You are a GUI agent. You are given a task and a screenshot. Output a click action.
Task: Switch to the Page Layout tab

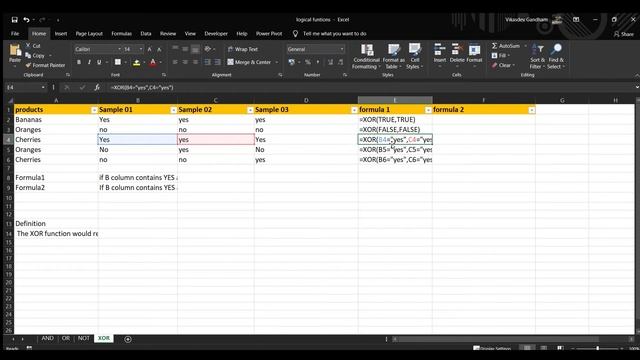tap(89, 33)
